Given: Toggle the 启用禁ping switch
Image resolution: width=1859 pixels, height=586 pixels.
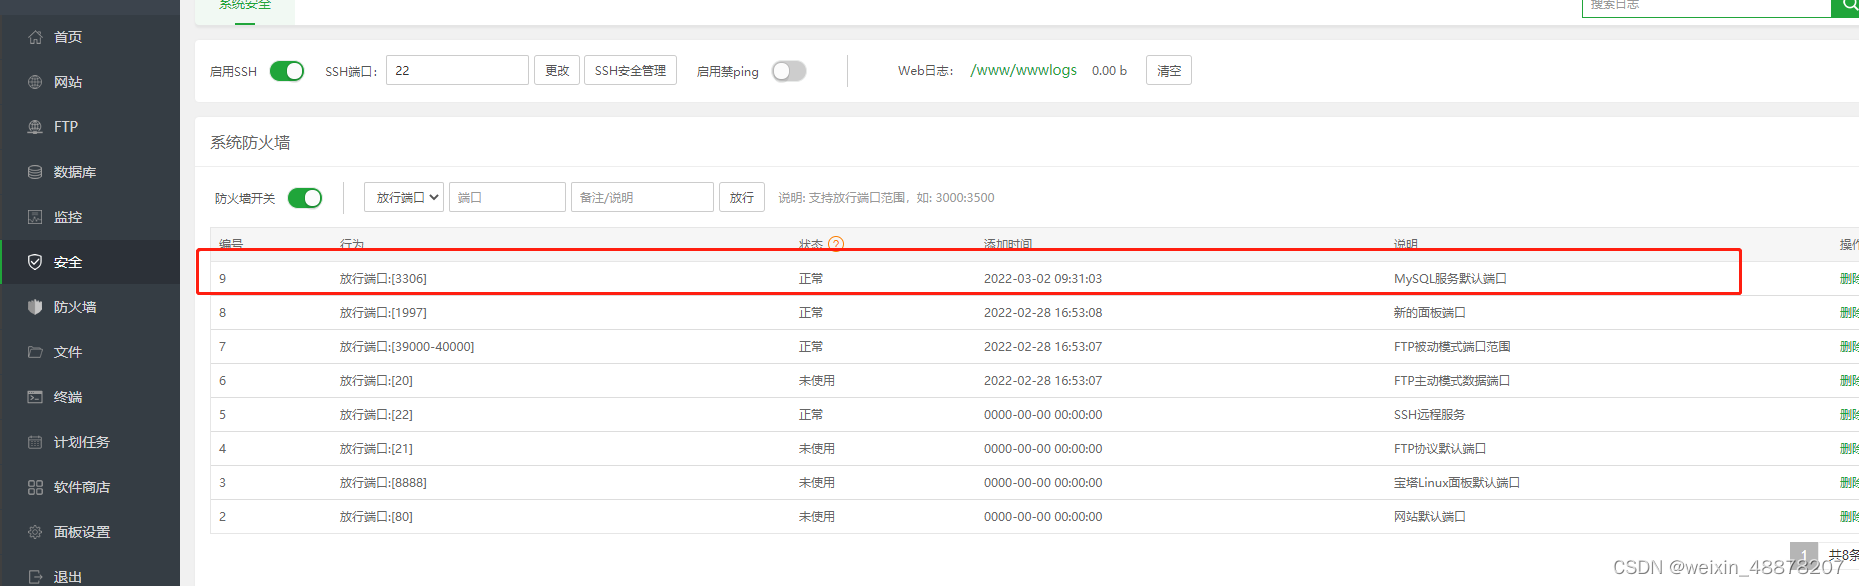Looking at the screenshot, I should (789, 71).
